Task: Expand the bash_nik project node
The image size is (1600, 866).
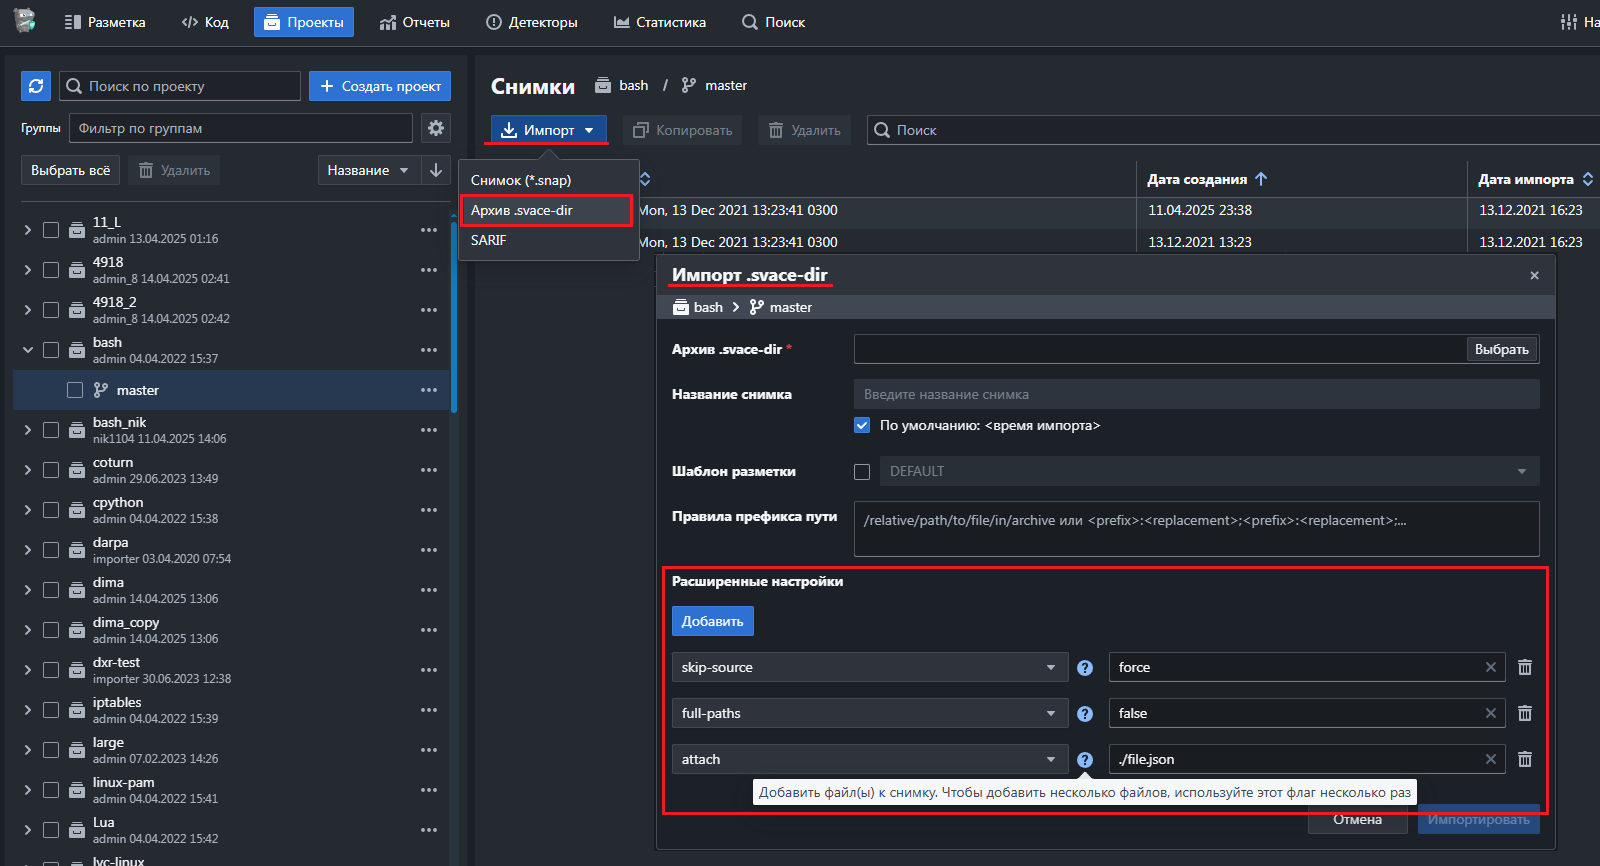Action: [28, 430]
